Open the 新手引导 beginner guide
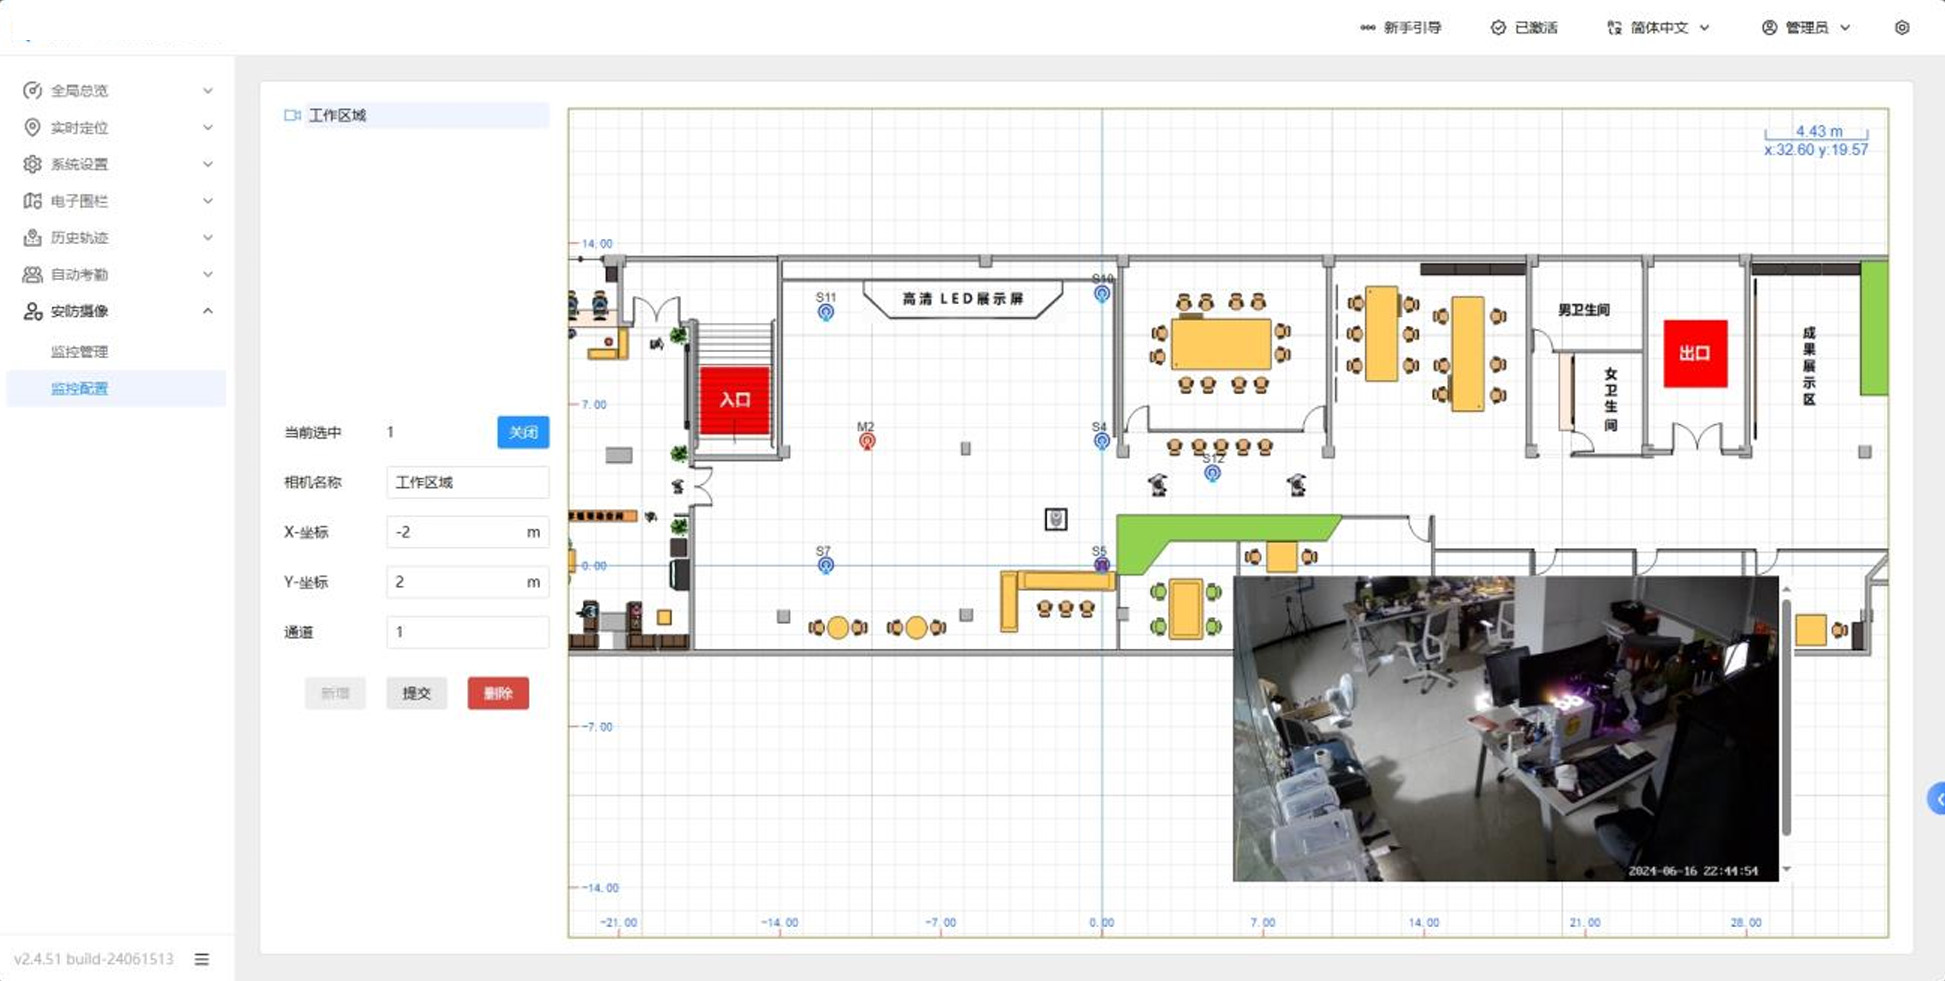This screenshot has width=1945, height=981. pyautogui.click(x=1400, y=28)
